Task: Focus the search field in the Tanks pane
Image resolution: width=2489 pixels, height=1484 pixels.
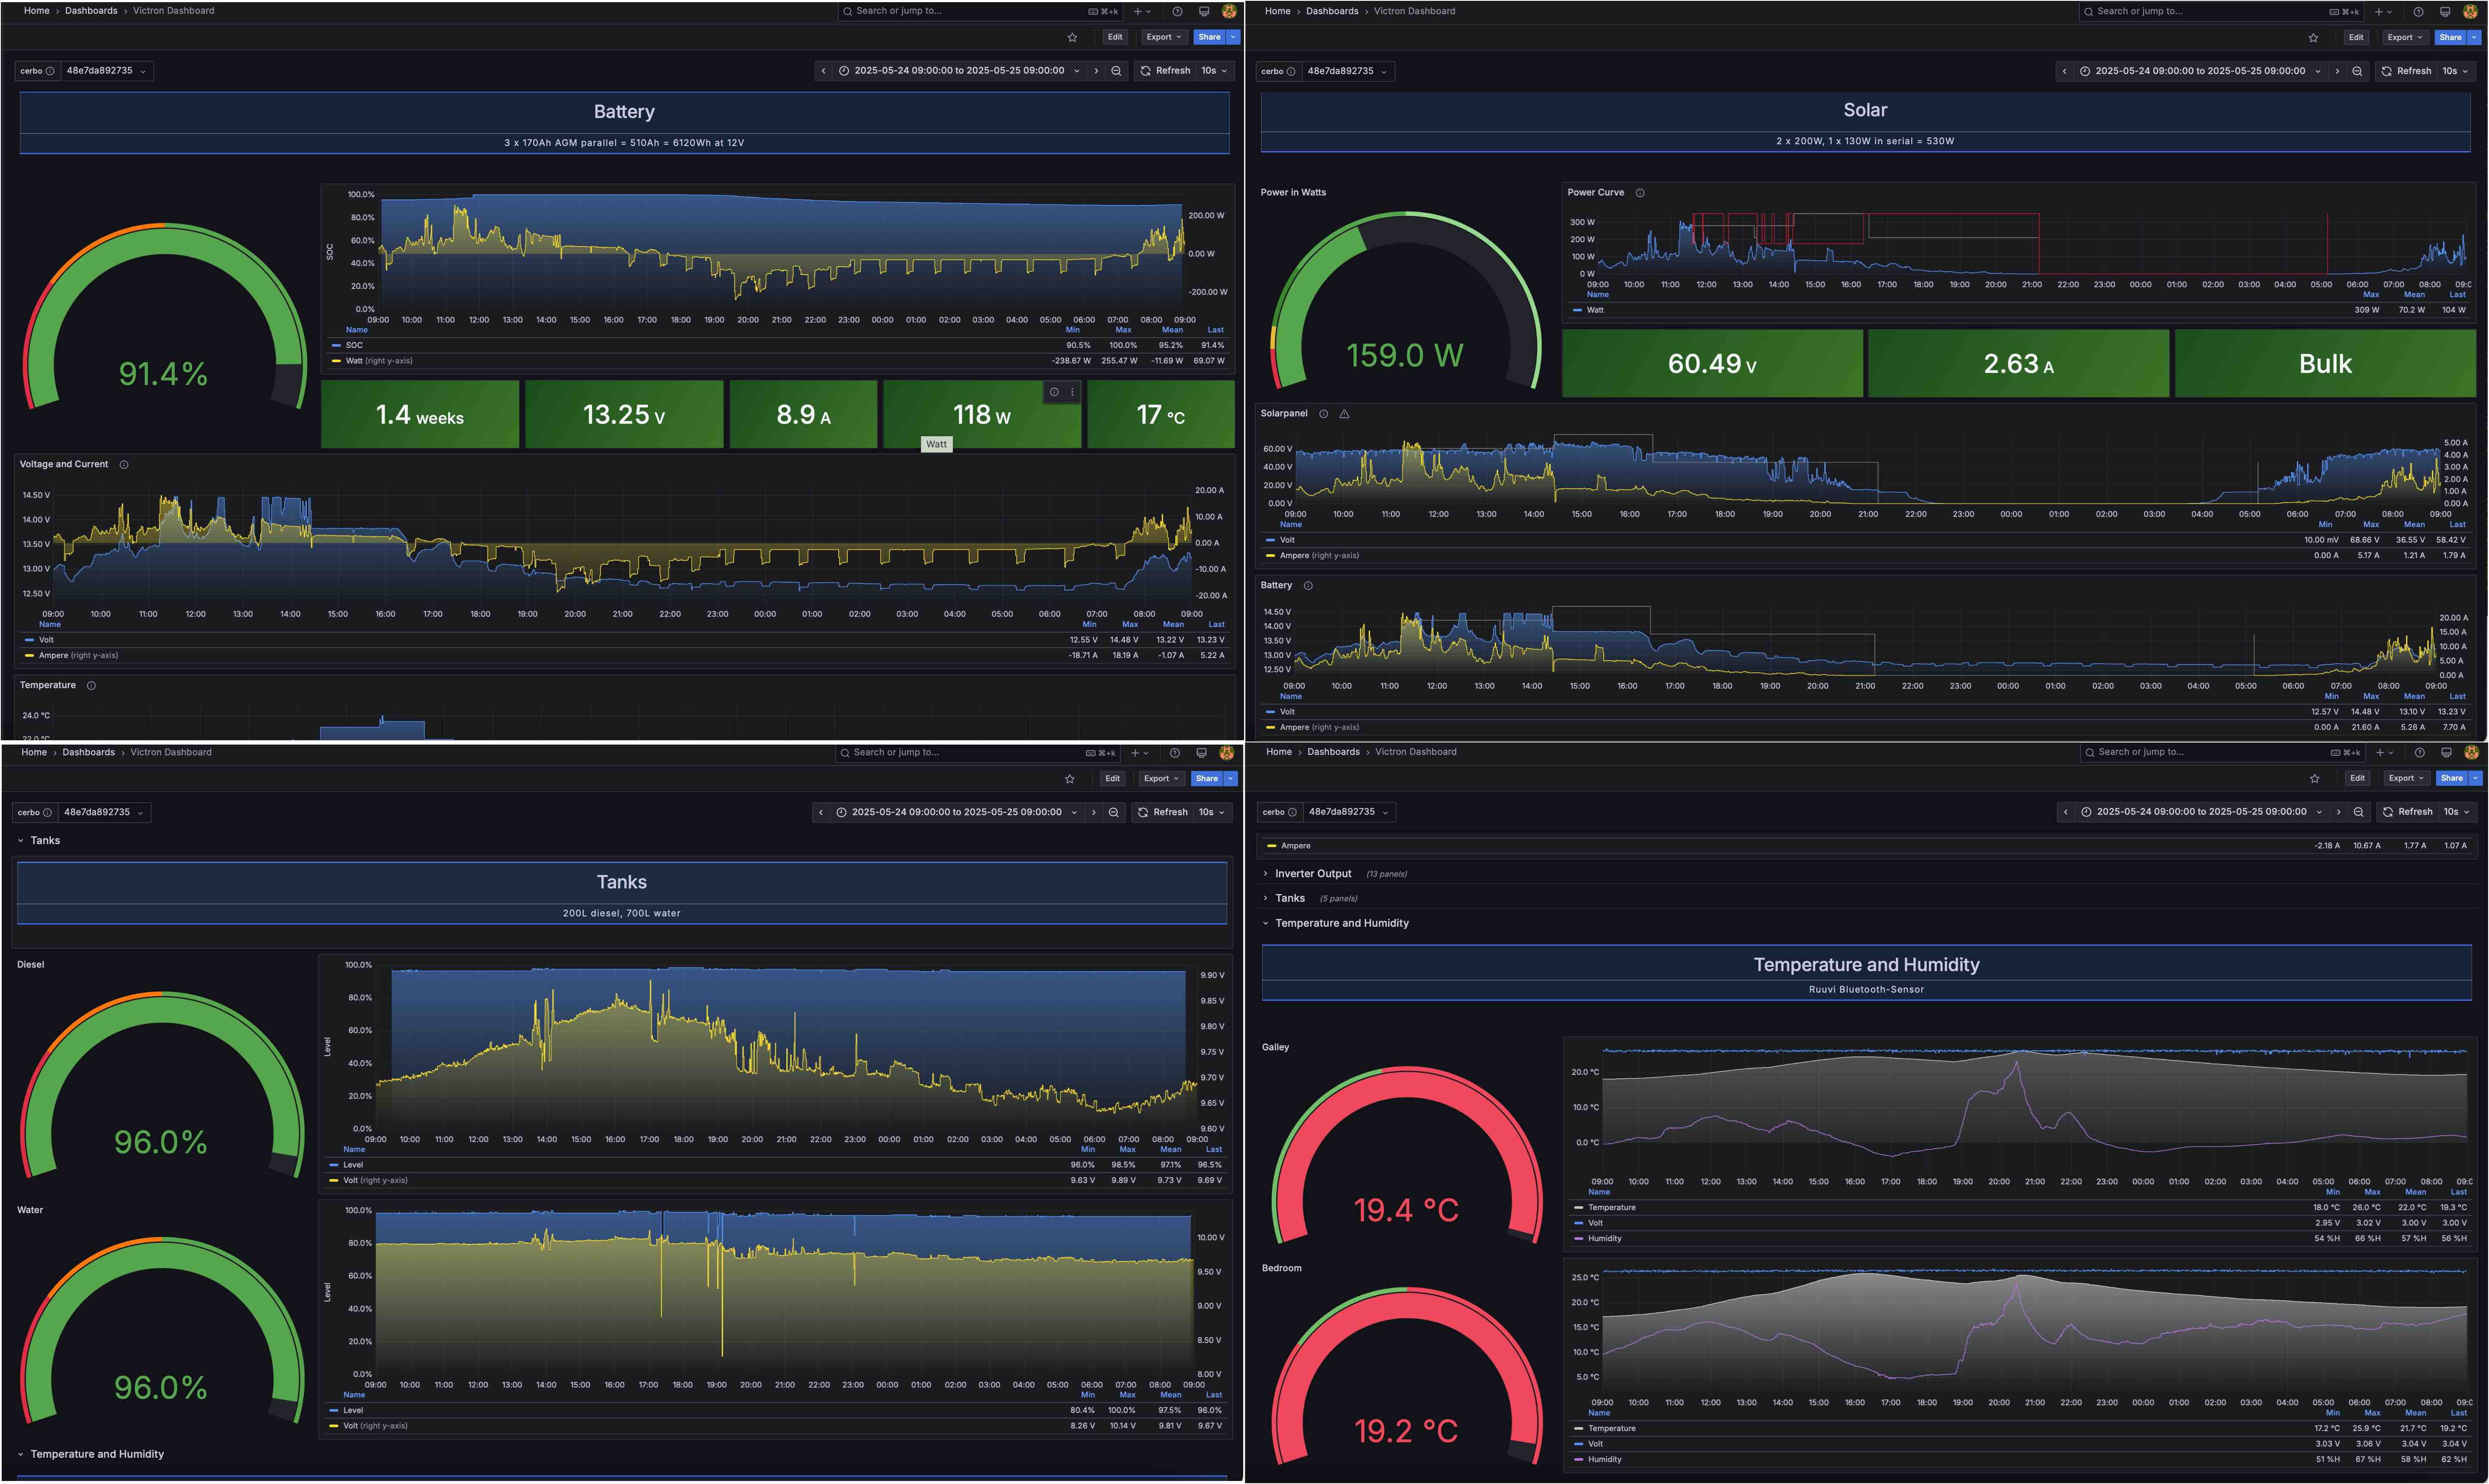Action: pos(978,753)
